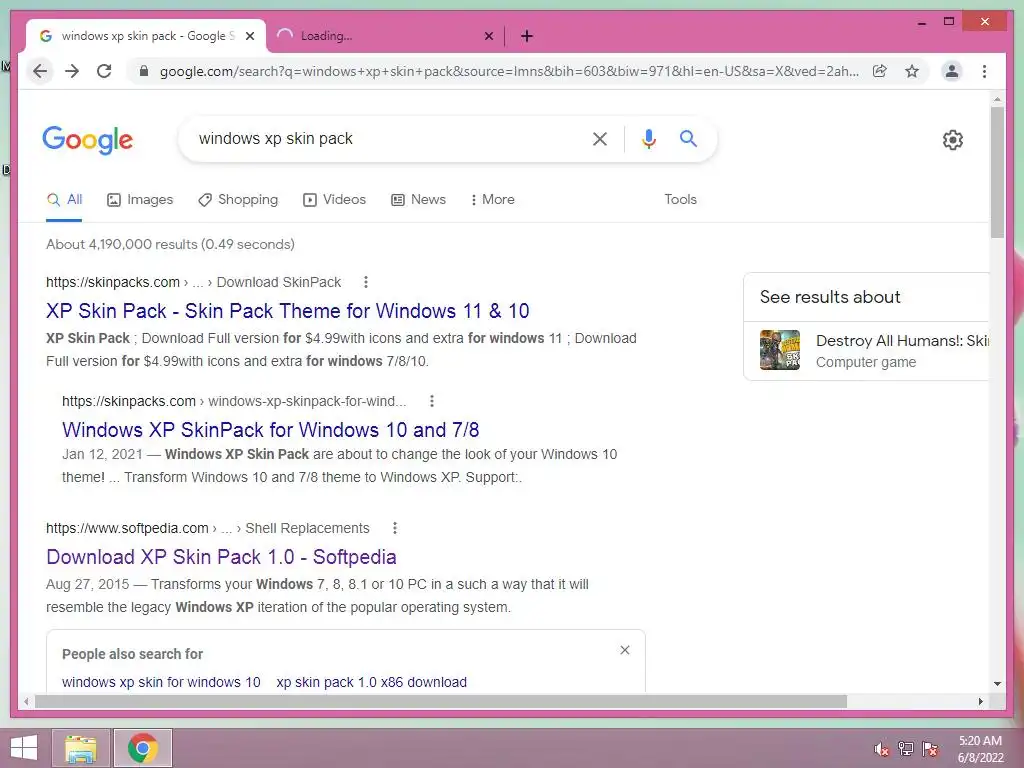Viewport: 1024px width, 768px height.
Task: Open Destroy All Humans game thumbnail
Action: pos(780,350)
